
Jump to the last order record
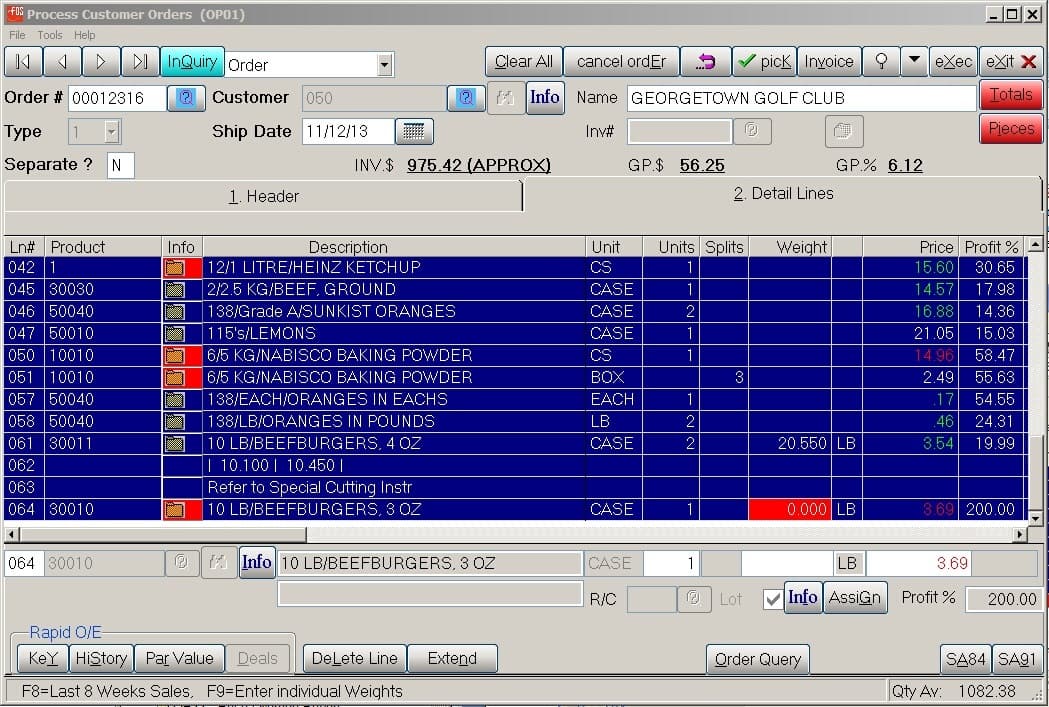tap(140, 62)
